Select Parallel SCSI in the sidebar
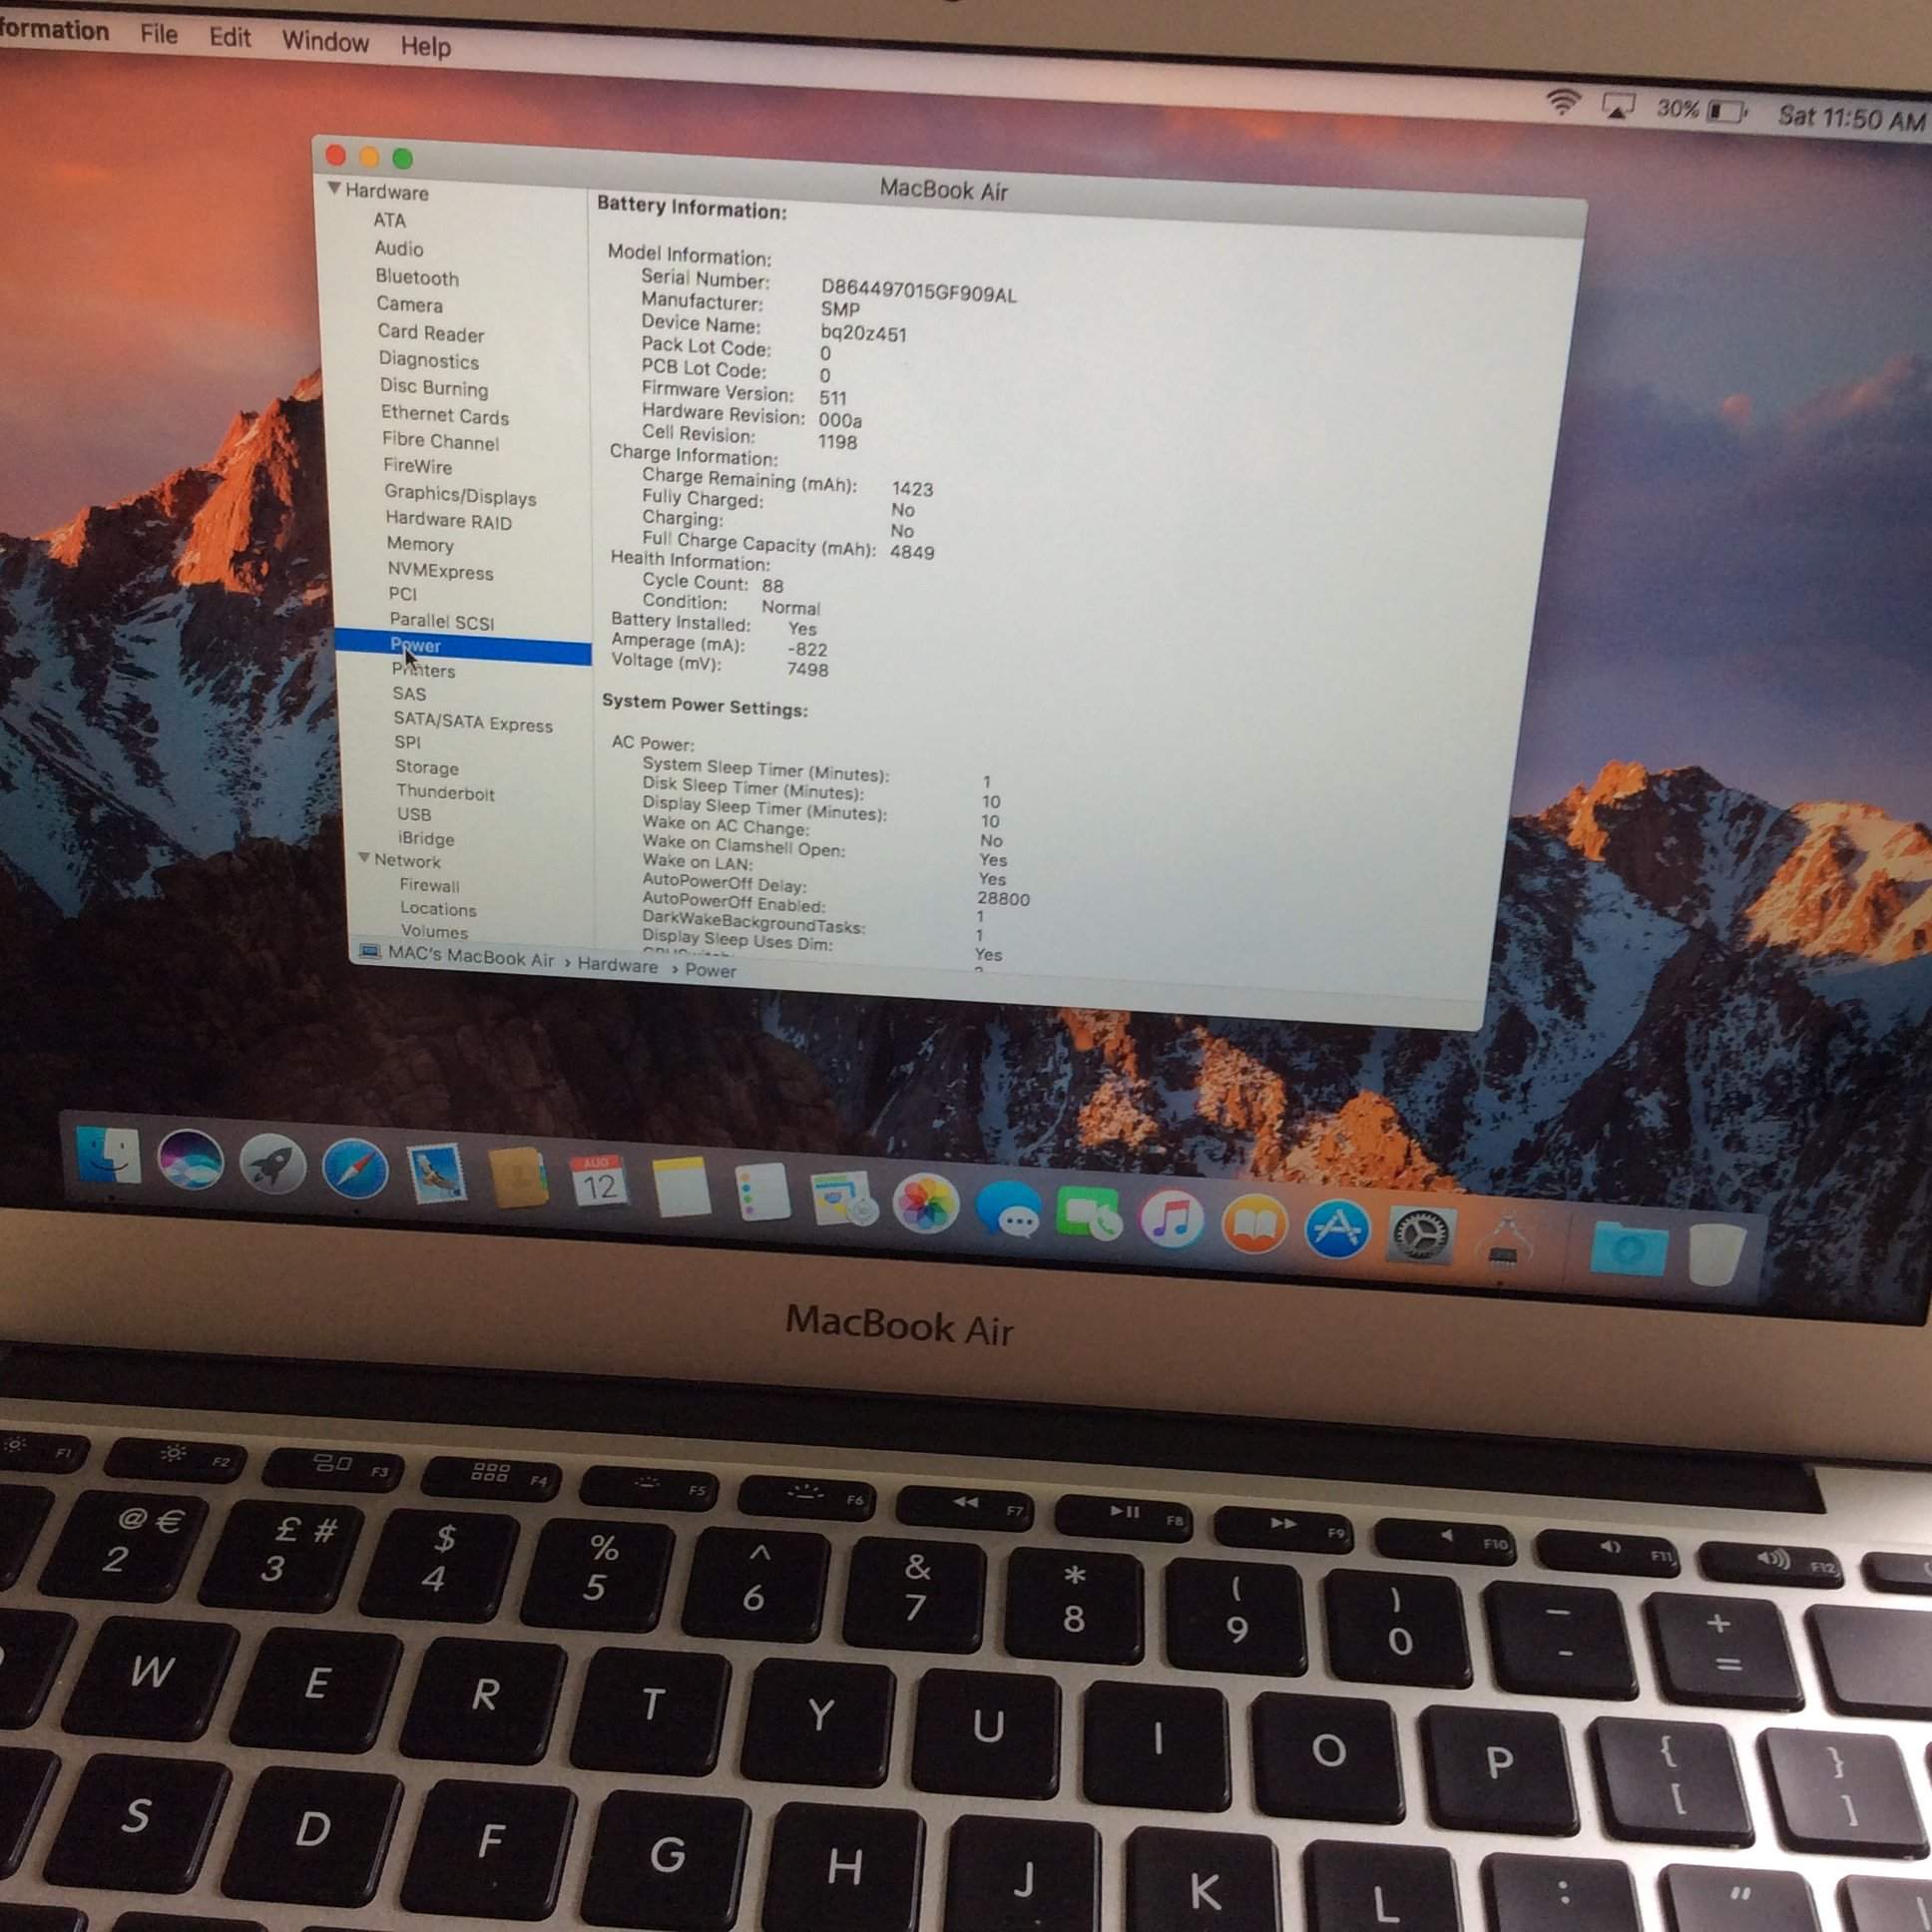The image size is (1932, 1932). click(x=442, y=621)
